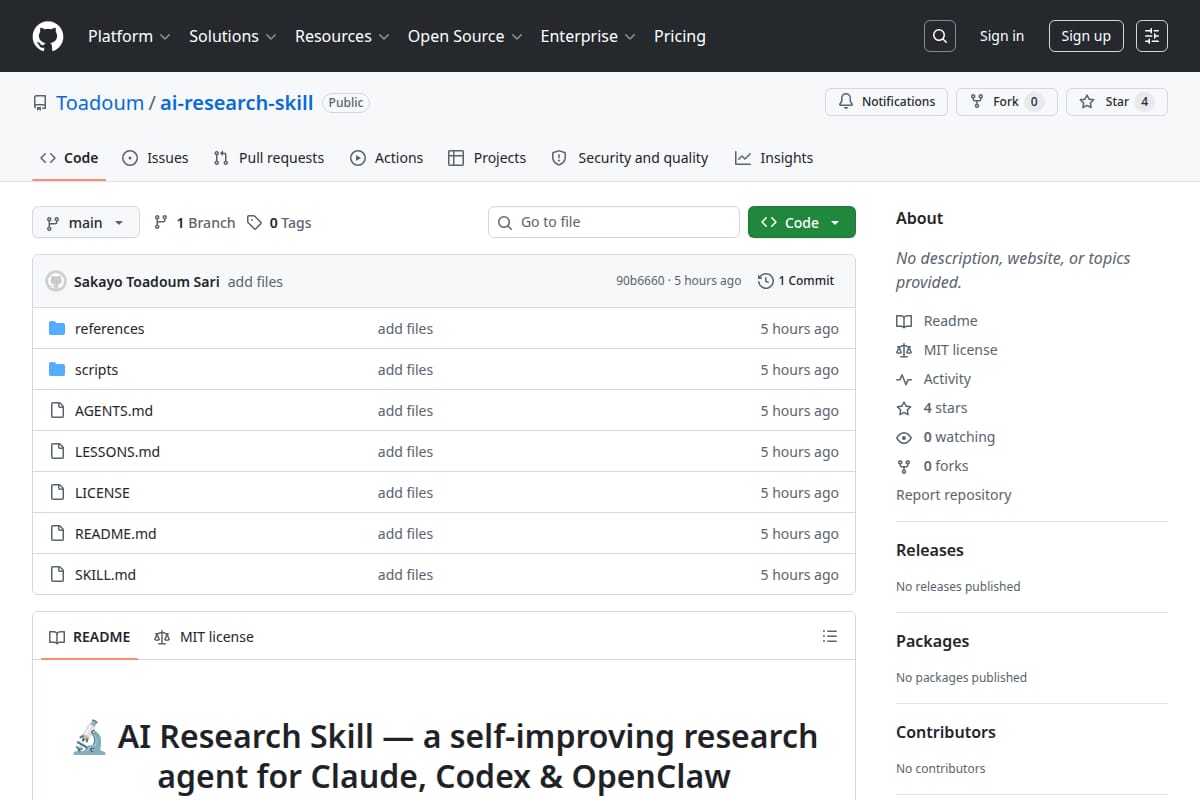1200x800 pixels.
Task: Click the branch icon beside 1 Branch
Action: (x=161, y=223)
